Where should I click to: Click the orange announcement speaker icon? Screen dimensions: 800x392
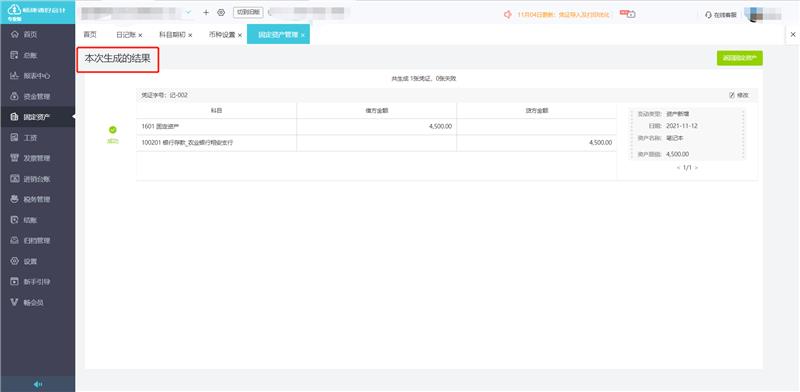pyautogui.click(x=508, y=14)
